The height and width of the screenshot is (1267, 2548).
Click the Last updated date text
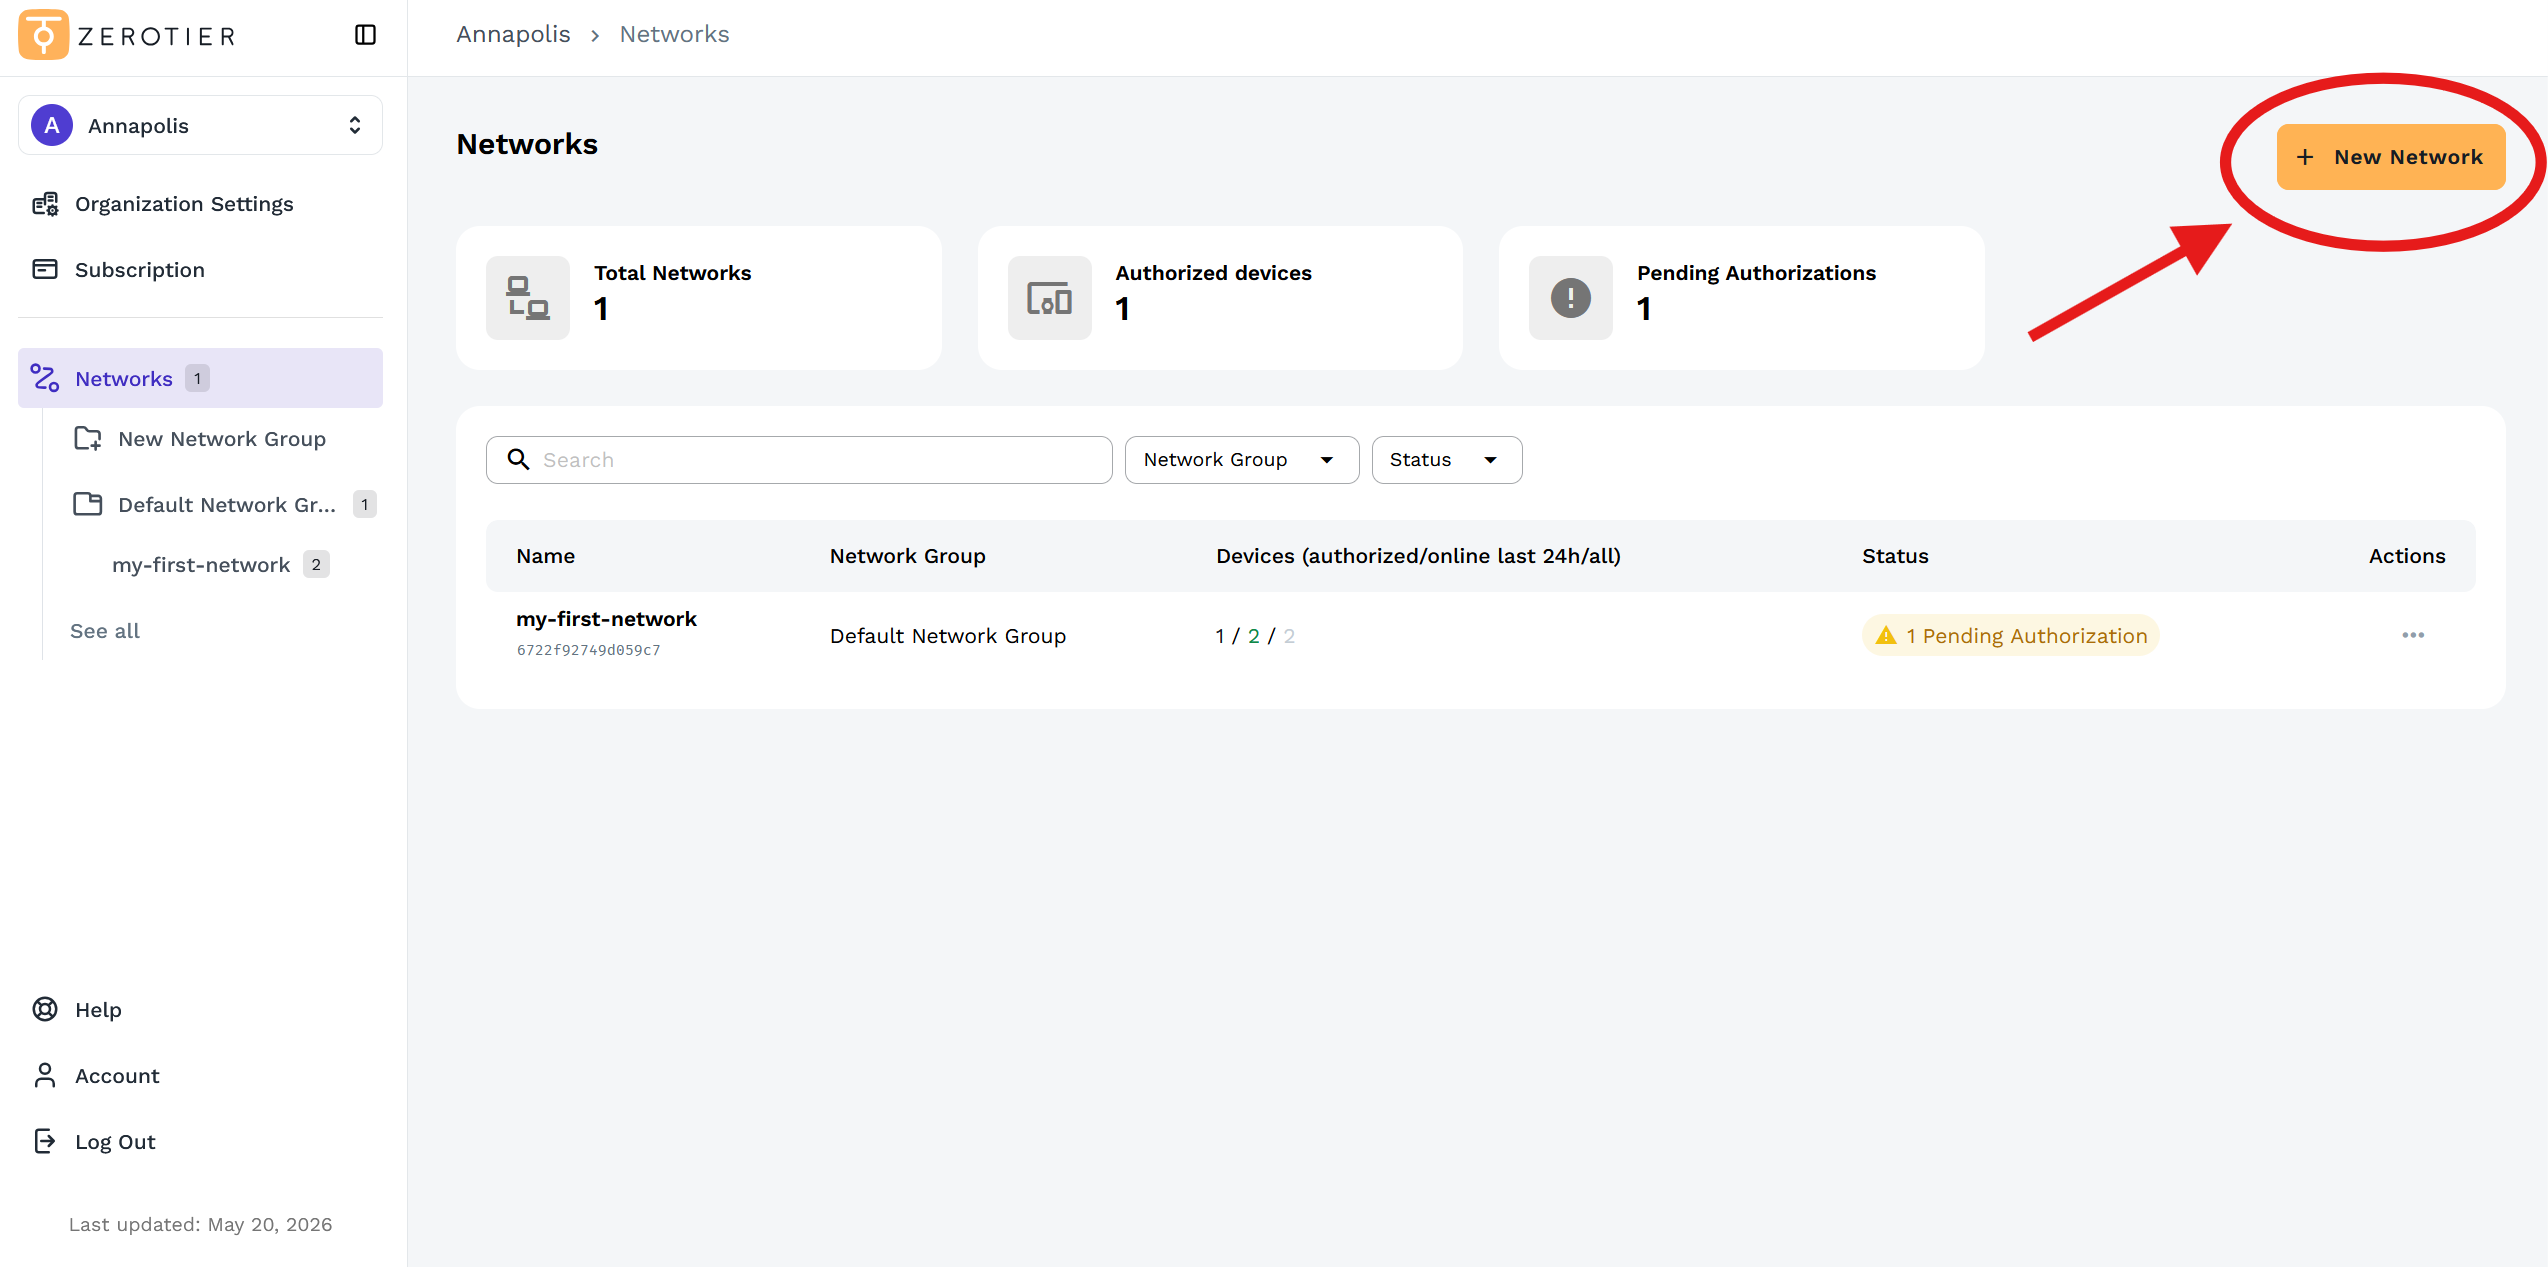coord(200,1224)
